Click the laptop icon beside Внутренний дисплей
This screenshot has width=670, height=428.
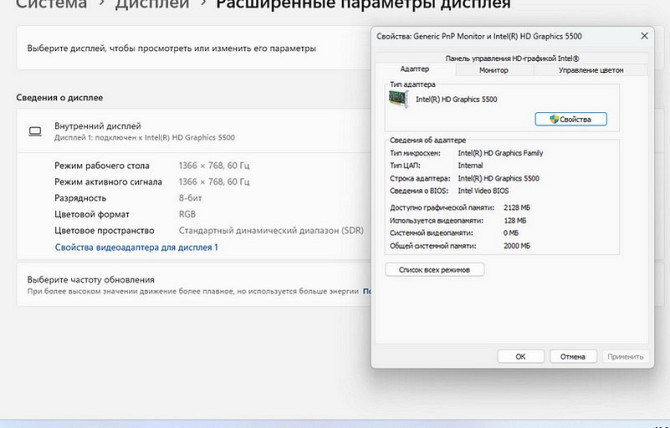pos(35,131)
